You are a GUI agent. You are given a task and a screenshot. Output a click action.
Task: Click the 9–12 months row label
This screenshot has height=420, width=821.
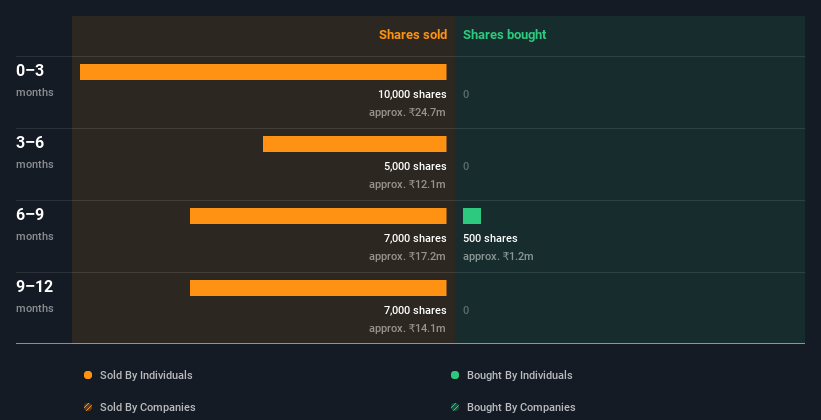[35, 296]
